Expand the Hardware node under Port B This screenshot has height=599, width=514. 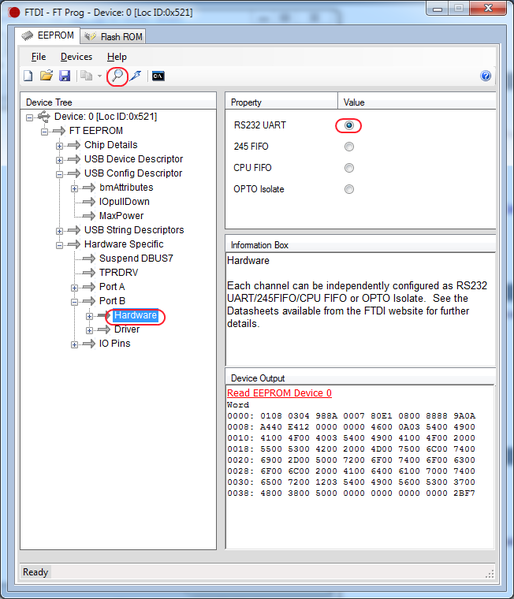[89, 316]
